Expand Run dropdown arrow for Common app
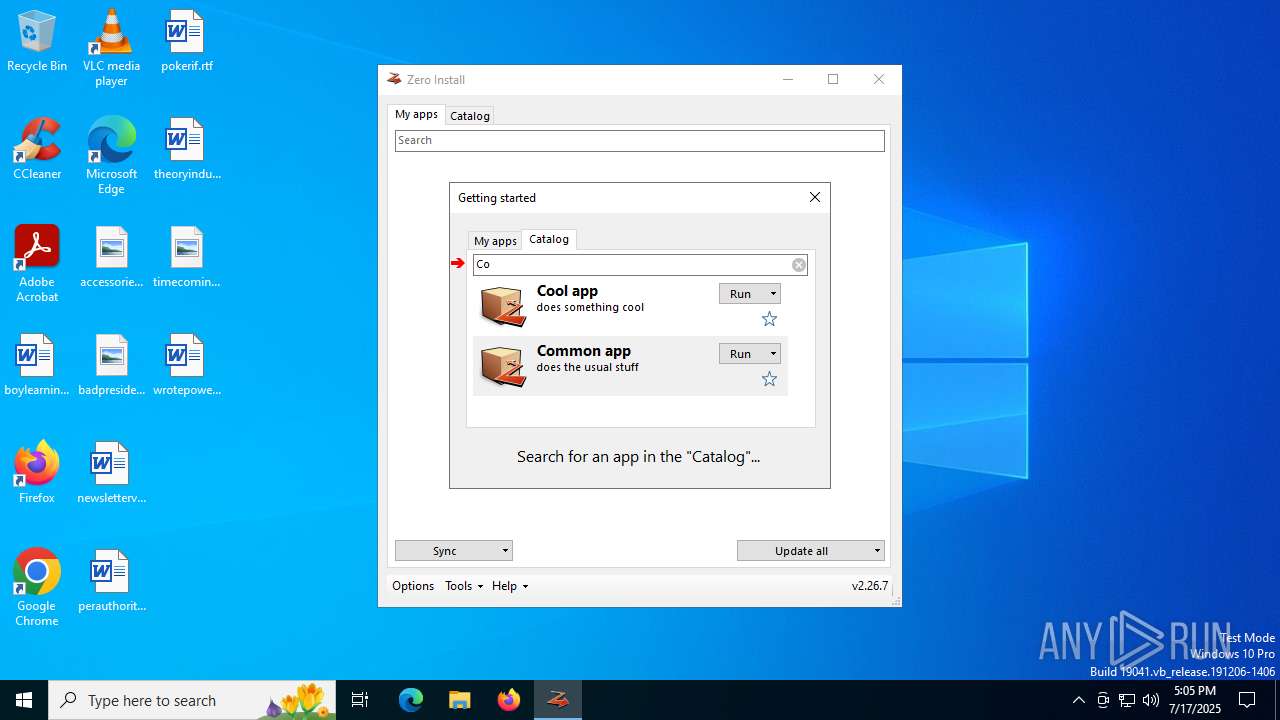The height and width of the screenshot is (720, 1280). pos(773,354)
